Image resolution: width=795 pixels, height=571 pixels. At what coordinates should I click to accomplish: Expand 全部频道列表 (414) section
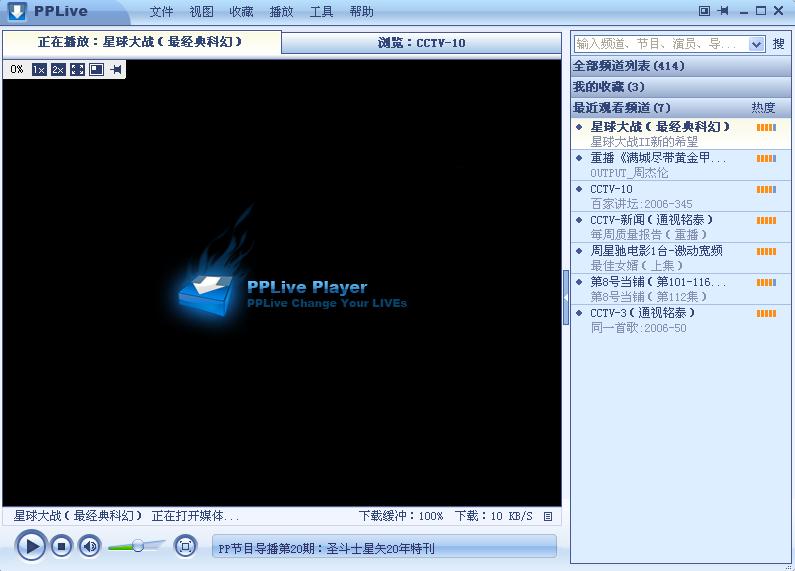tap(680, 66)
